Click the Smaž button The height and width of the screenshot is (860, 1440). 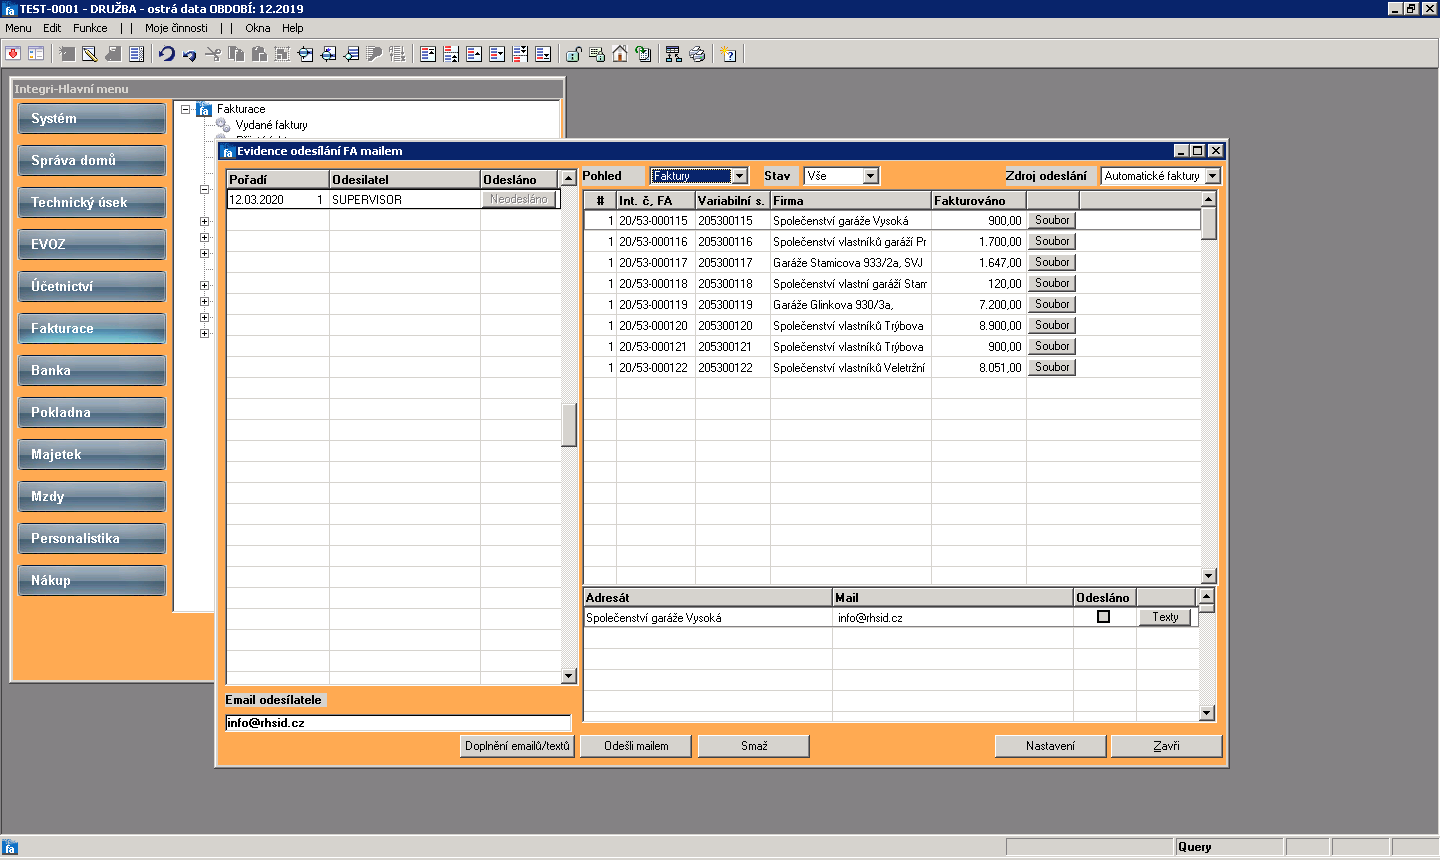754,746
